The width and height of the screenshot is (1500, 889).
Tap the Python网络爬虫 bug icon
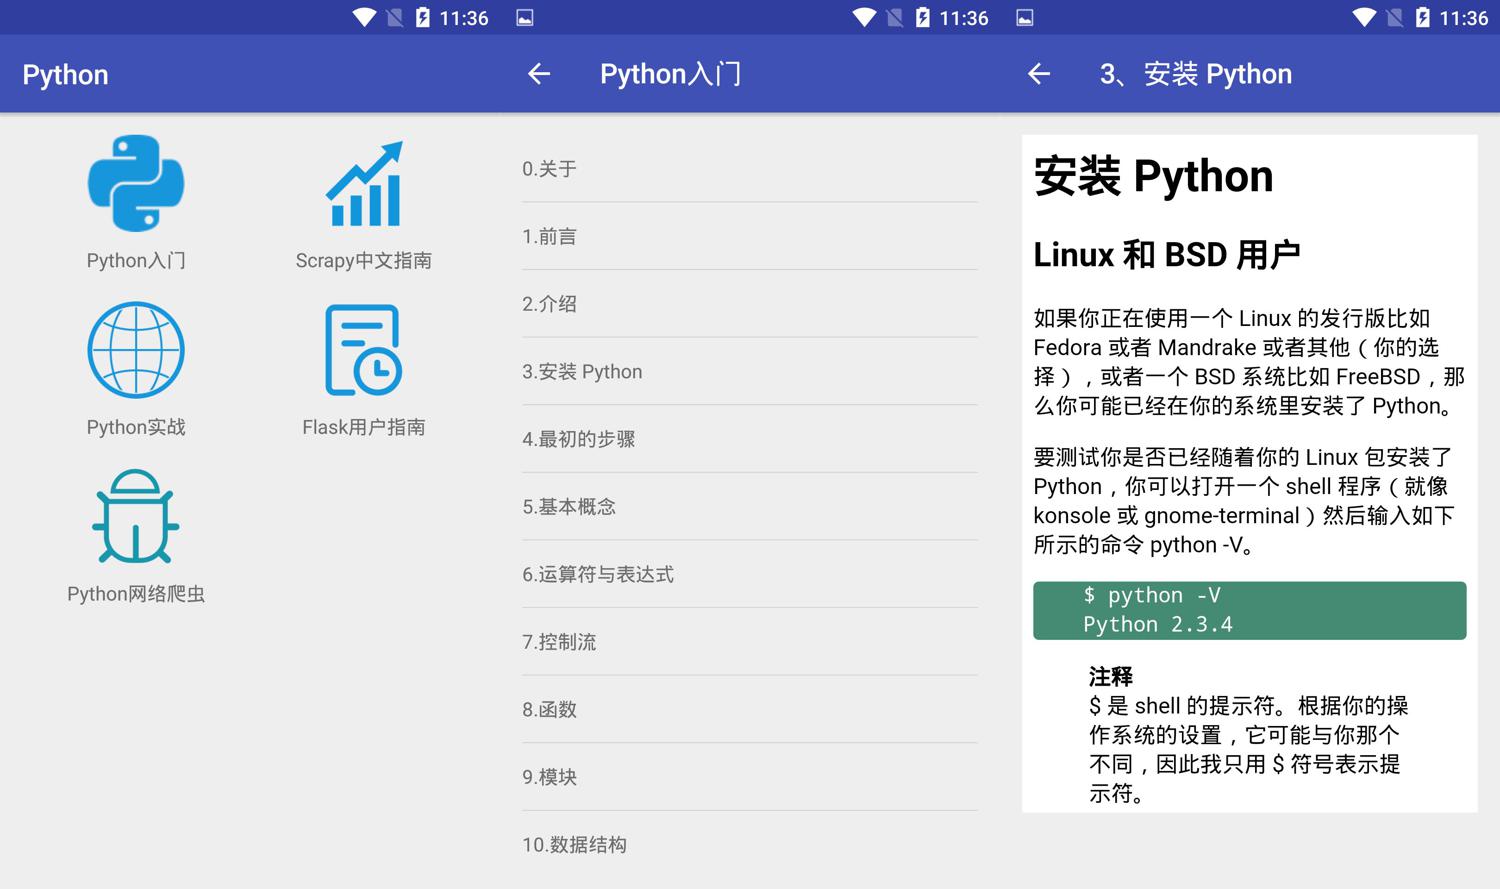(x=136, y=517)
